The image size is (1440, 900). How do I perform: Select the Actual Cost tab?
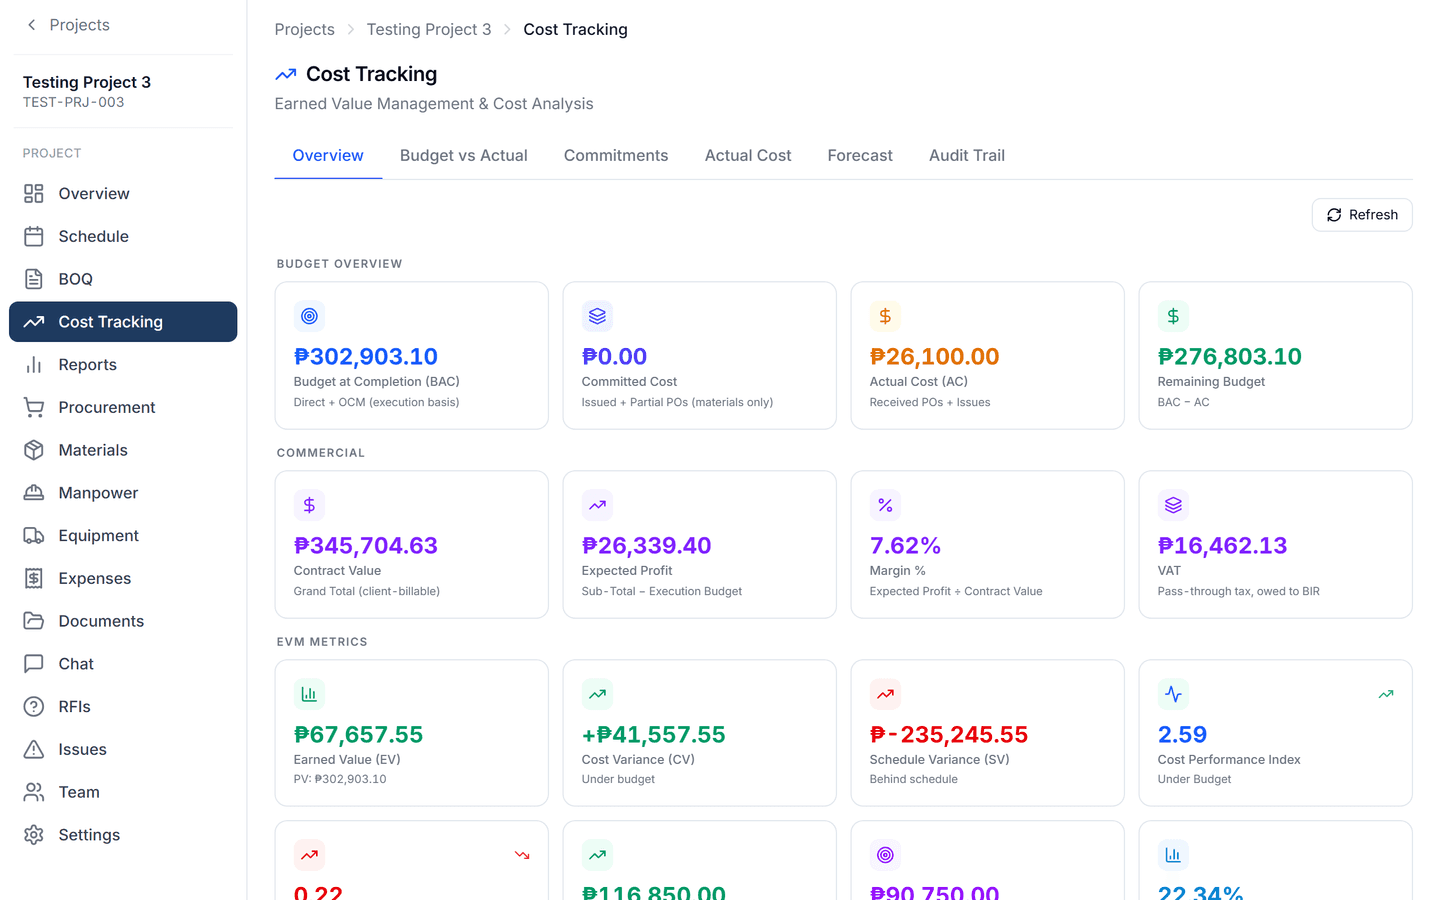[x=748, y=156]
